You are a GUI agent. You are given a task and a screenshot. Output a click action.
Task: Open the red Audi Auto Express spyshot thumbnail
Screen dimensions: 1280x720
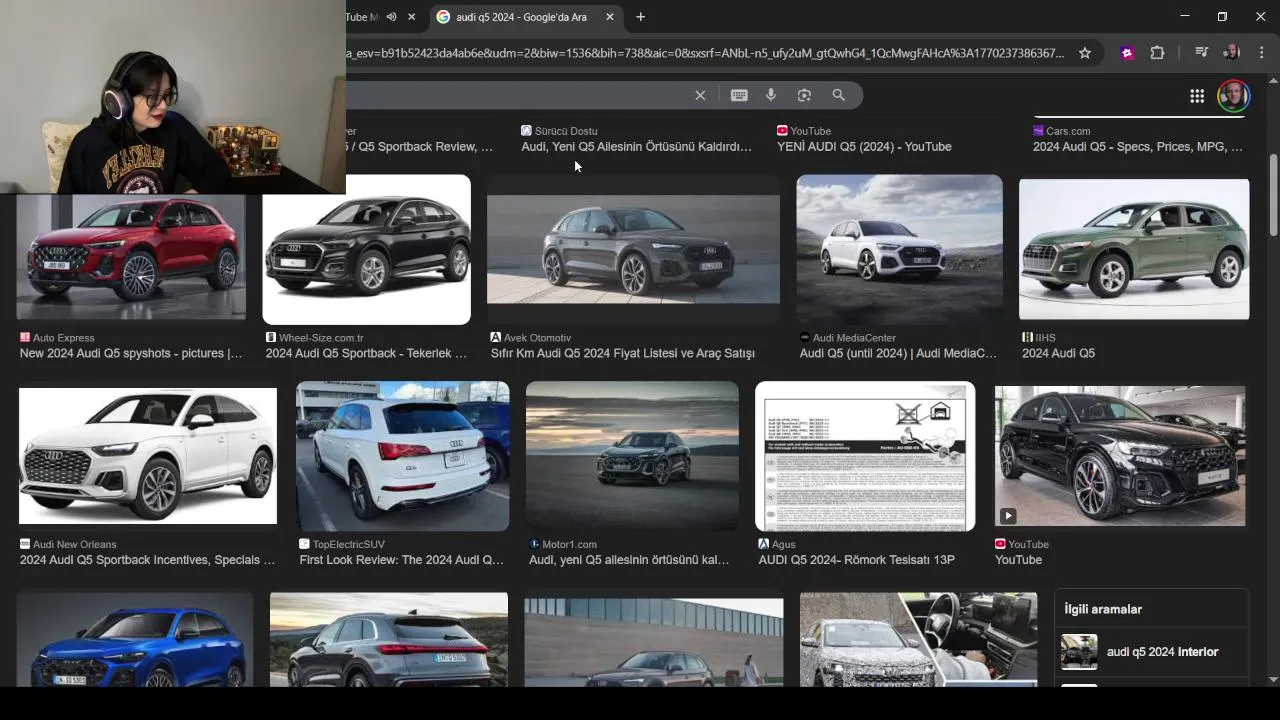(x=131, y=257)
